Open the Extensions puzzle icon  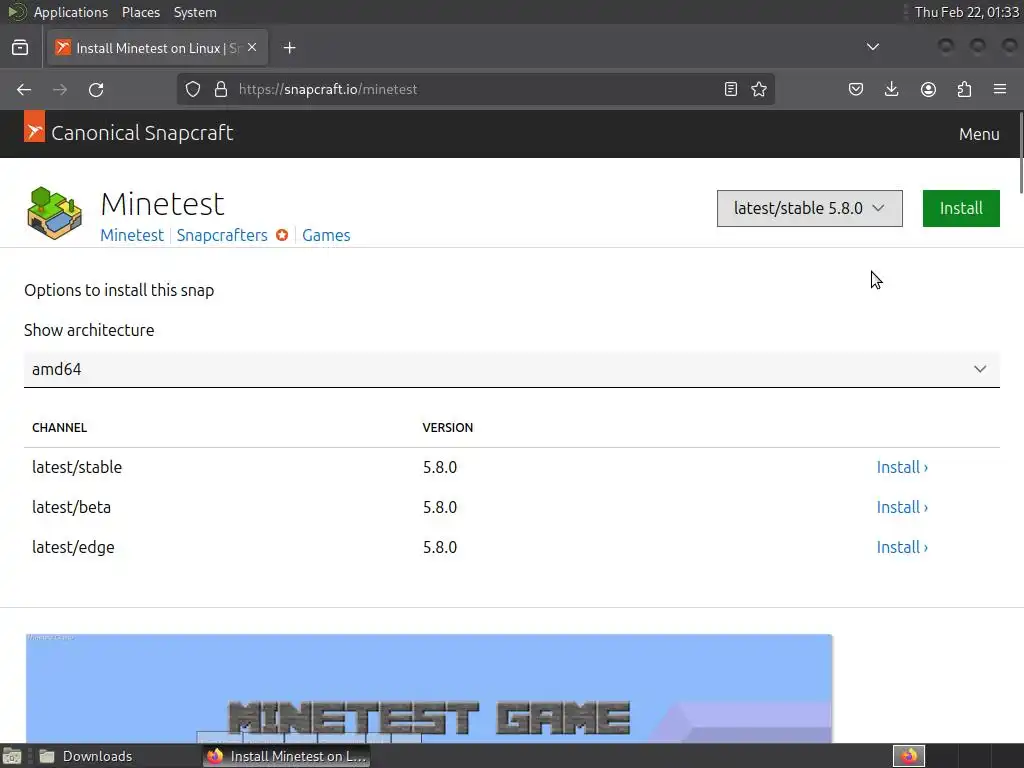point(964,89)
